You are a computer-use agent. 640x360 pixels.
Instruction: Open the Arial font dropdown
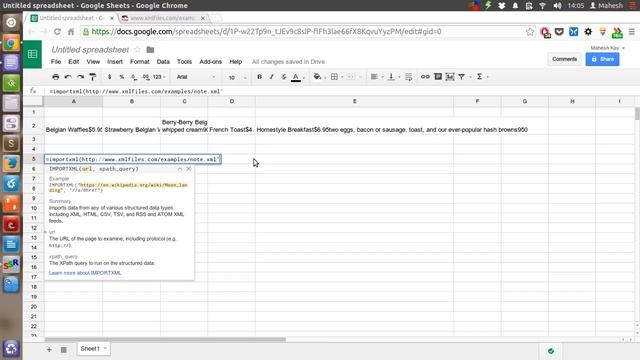pos(196,77)
